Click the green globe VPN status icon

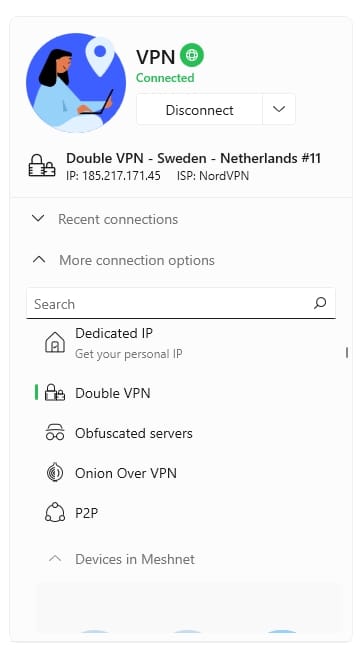click(x=192, y=55)
